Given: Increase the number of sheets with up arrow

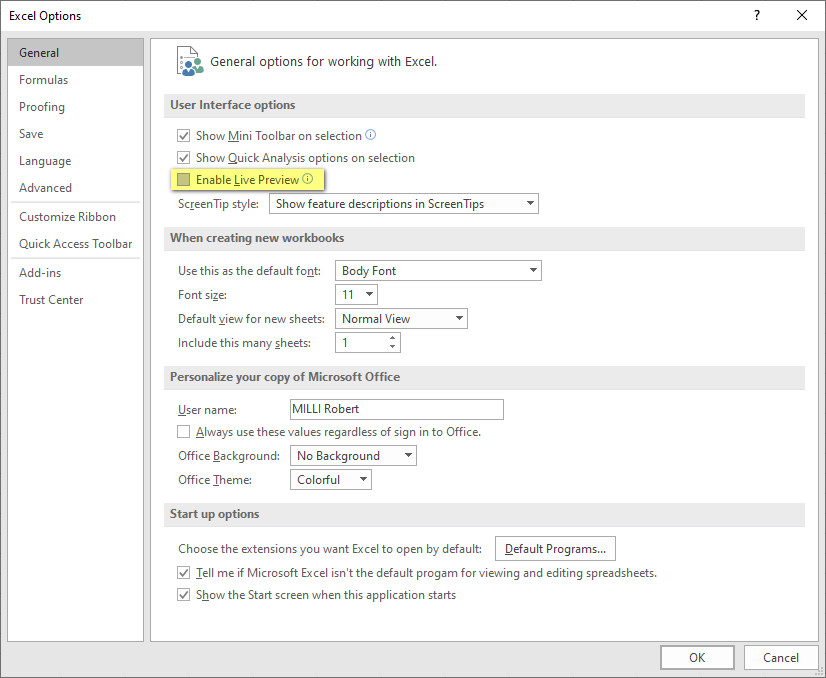Looking at the screenshot, I should tap(392, 338).
